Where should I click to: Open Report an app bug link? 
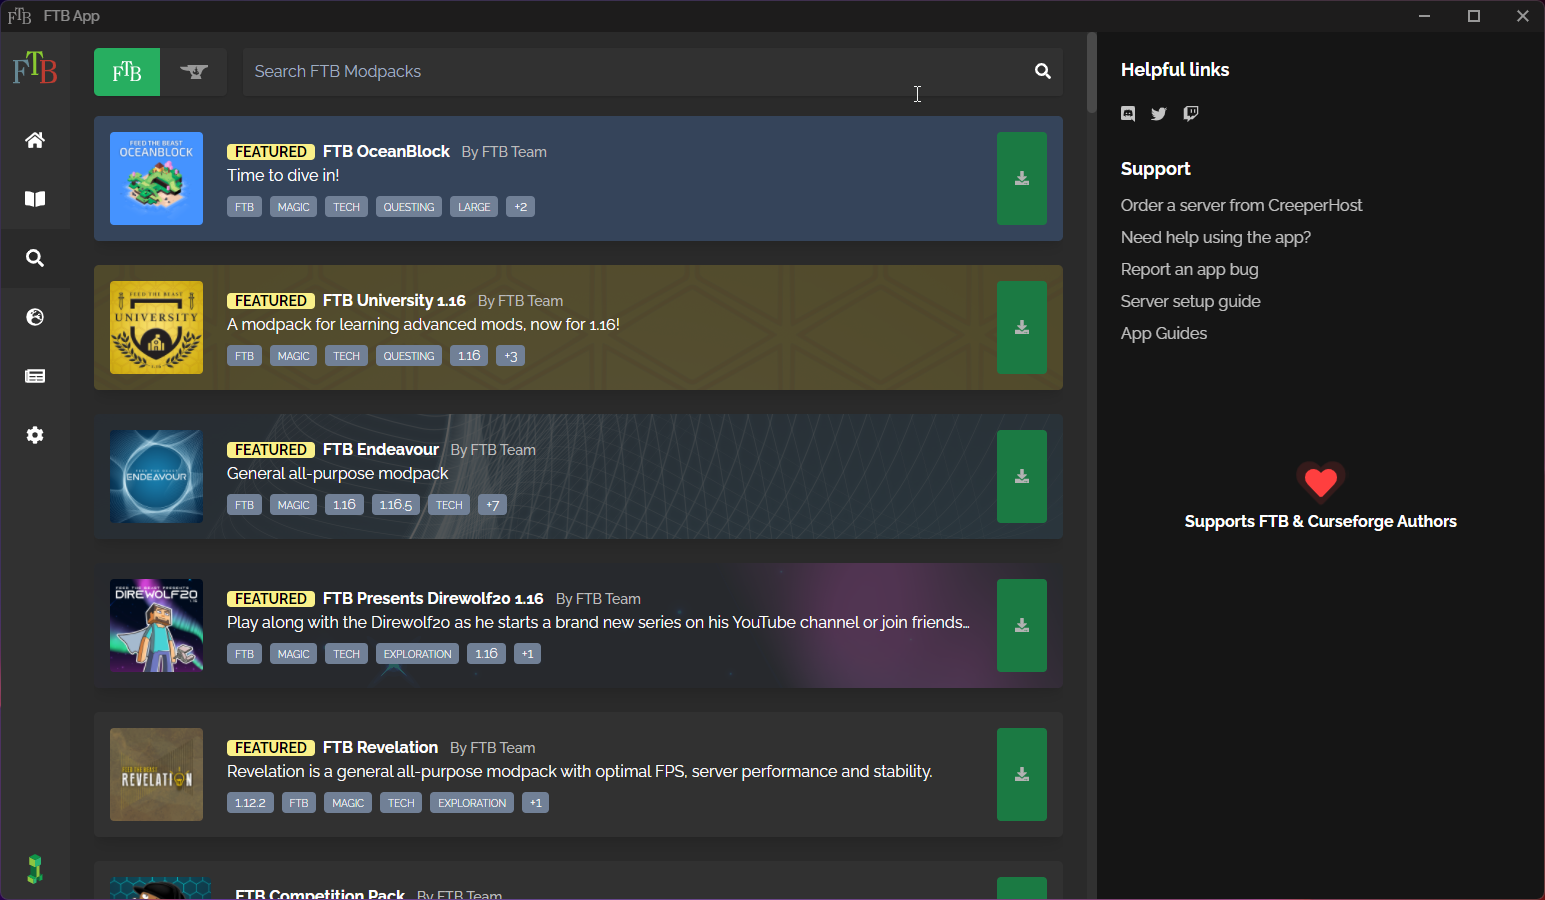click(x=1189, y=269)
